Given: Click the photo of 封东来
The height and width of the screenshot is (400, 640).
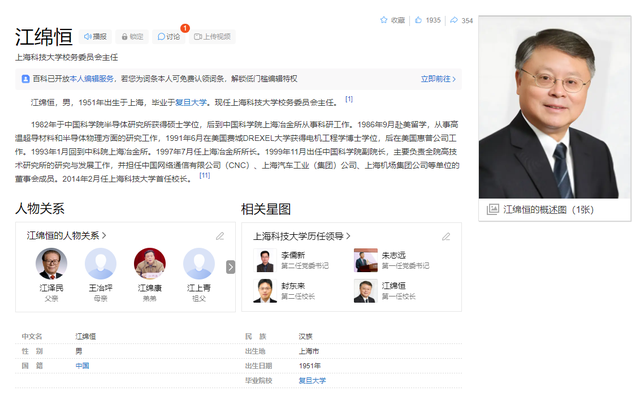Looking at the screenshot, I should (265, 291).
